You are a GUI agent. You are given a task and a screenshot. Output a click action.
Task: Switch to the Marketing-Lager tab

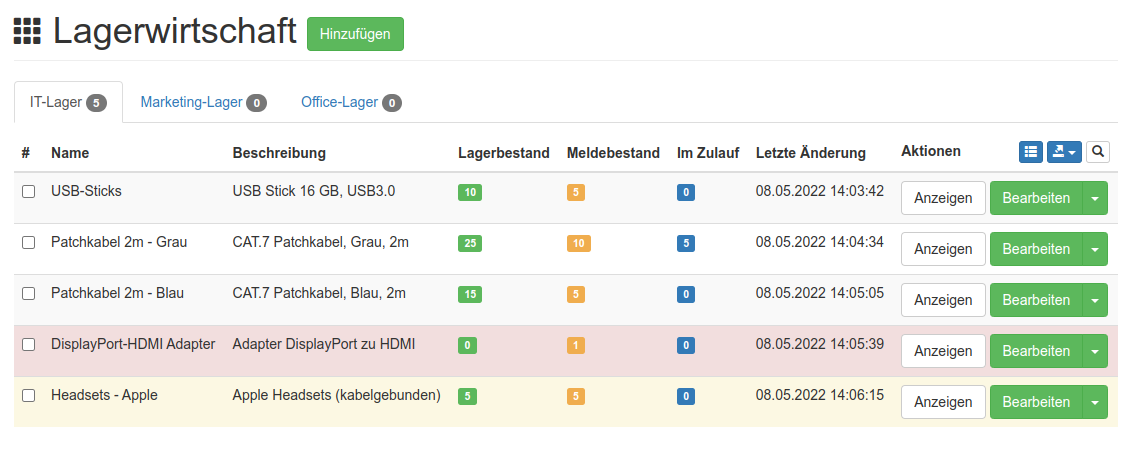click(x=191, y=102)
